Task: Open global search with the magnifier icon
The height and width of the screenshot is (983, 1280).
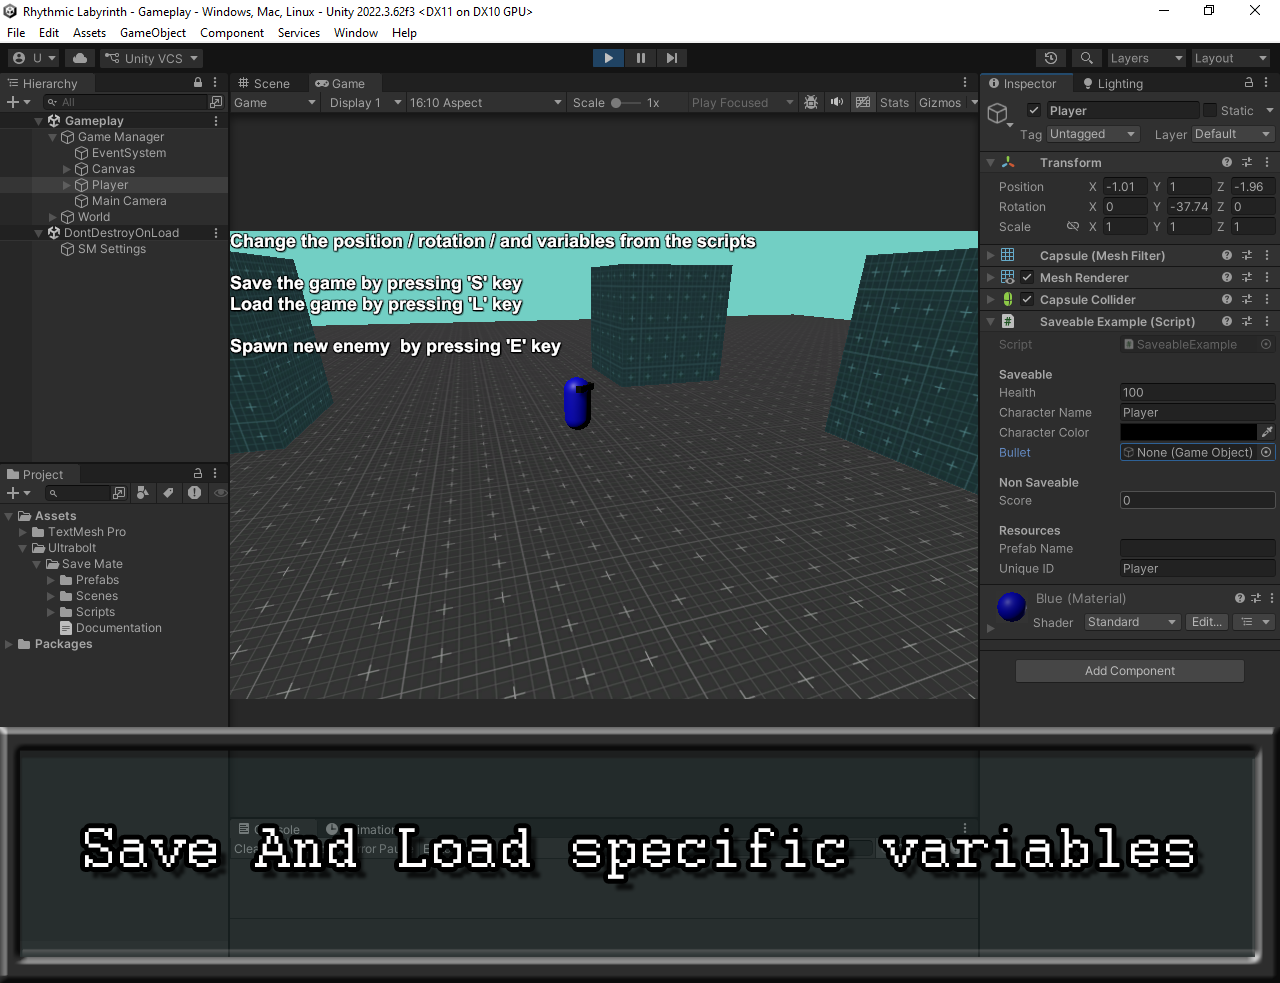Action: (1087, 58)
